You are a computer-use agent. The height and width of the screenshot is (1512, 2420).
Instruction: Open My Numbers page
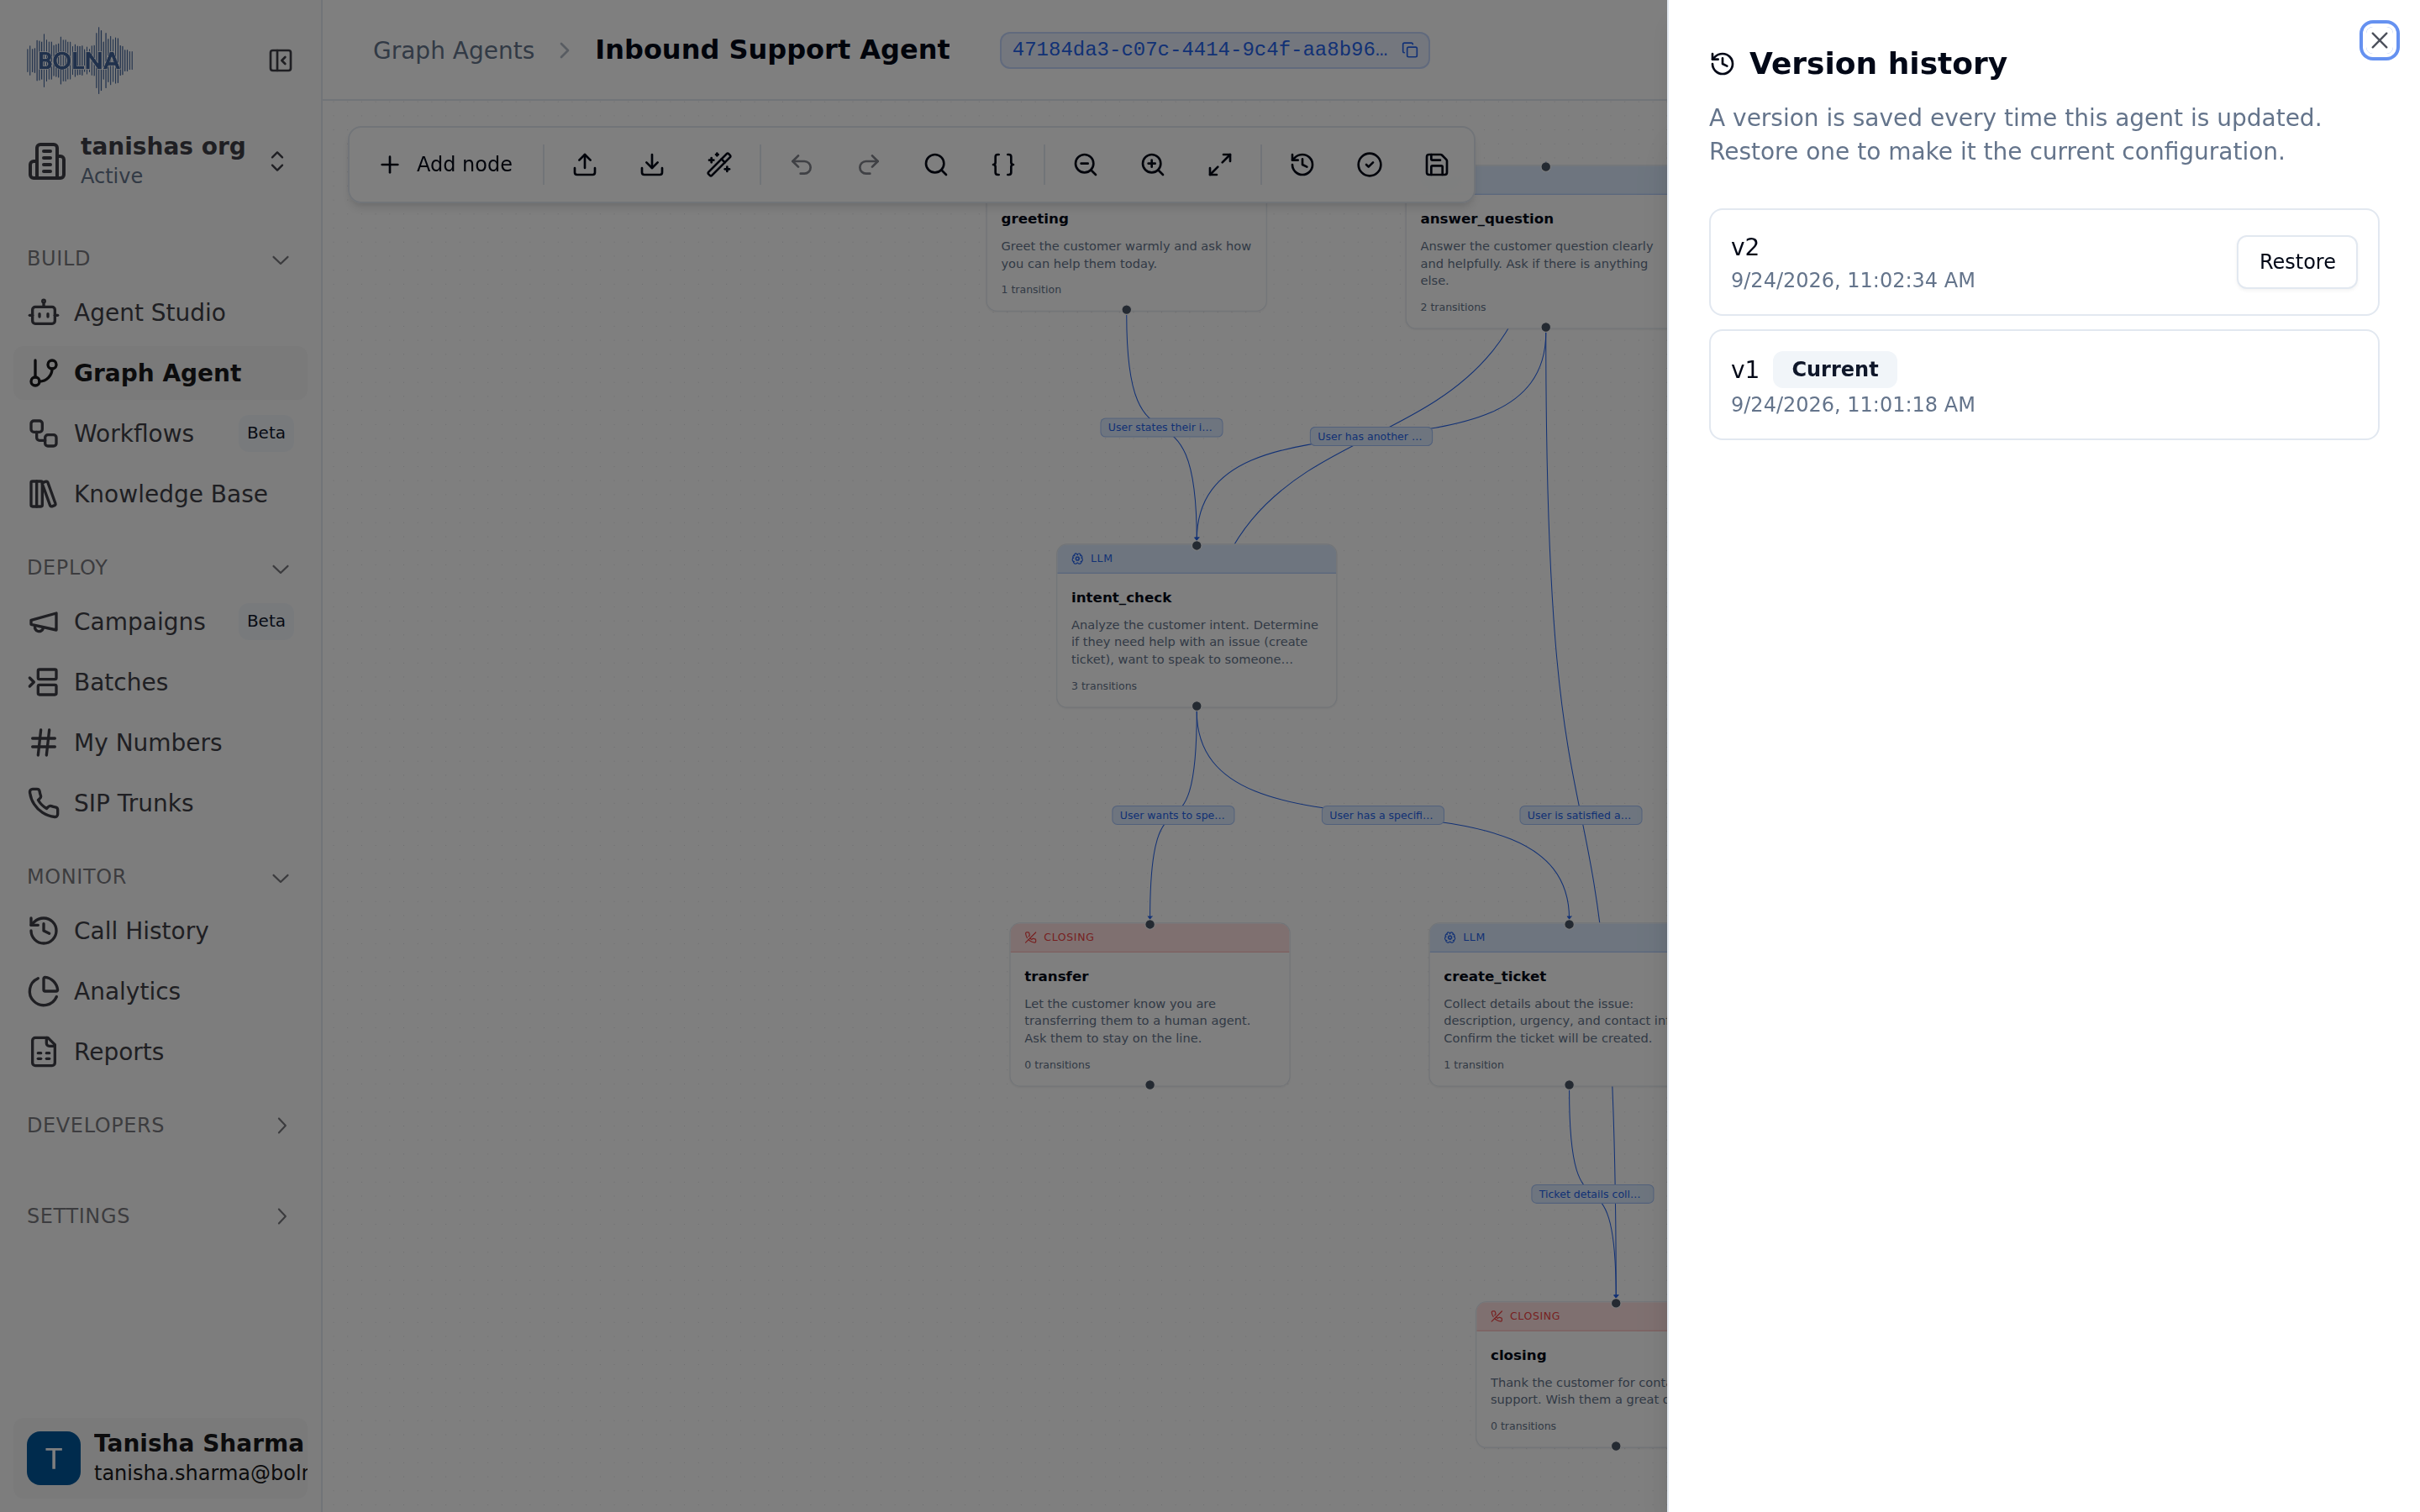(160, 743)
